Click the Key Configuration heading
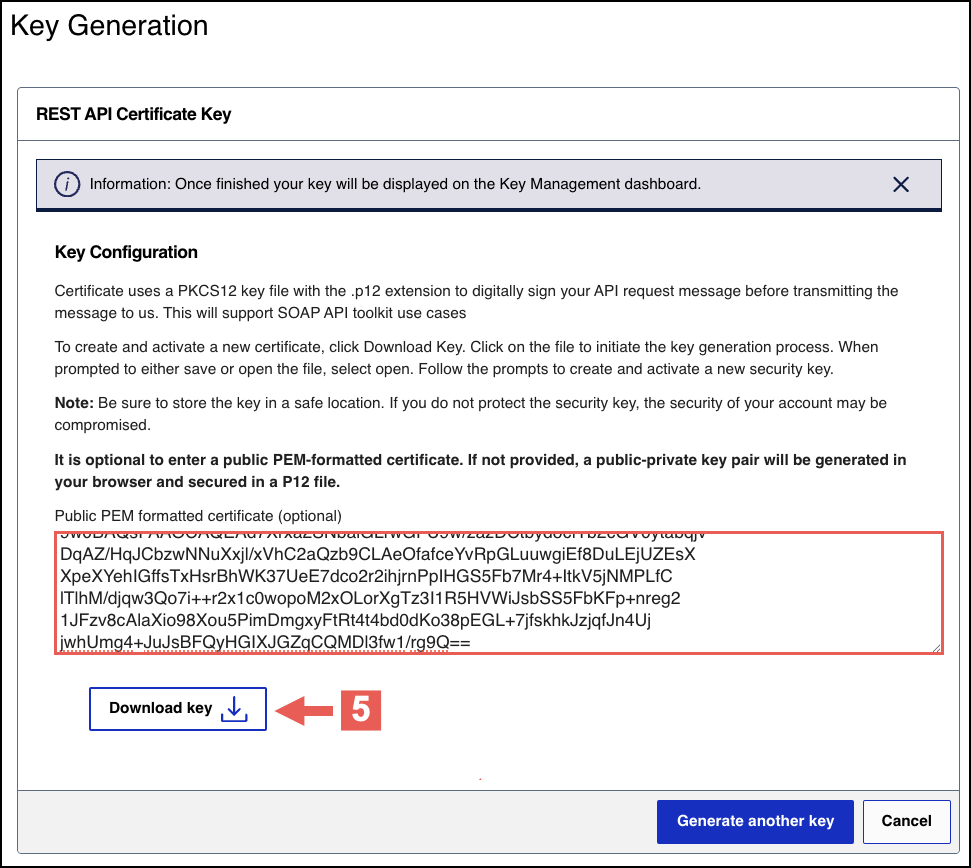The image size is (971, 868). click(x=126, y=252)
